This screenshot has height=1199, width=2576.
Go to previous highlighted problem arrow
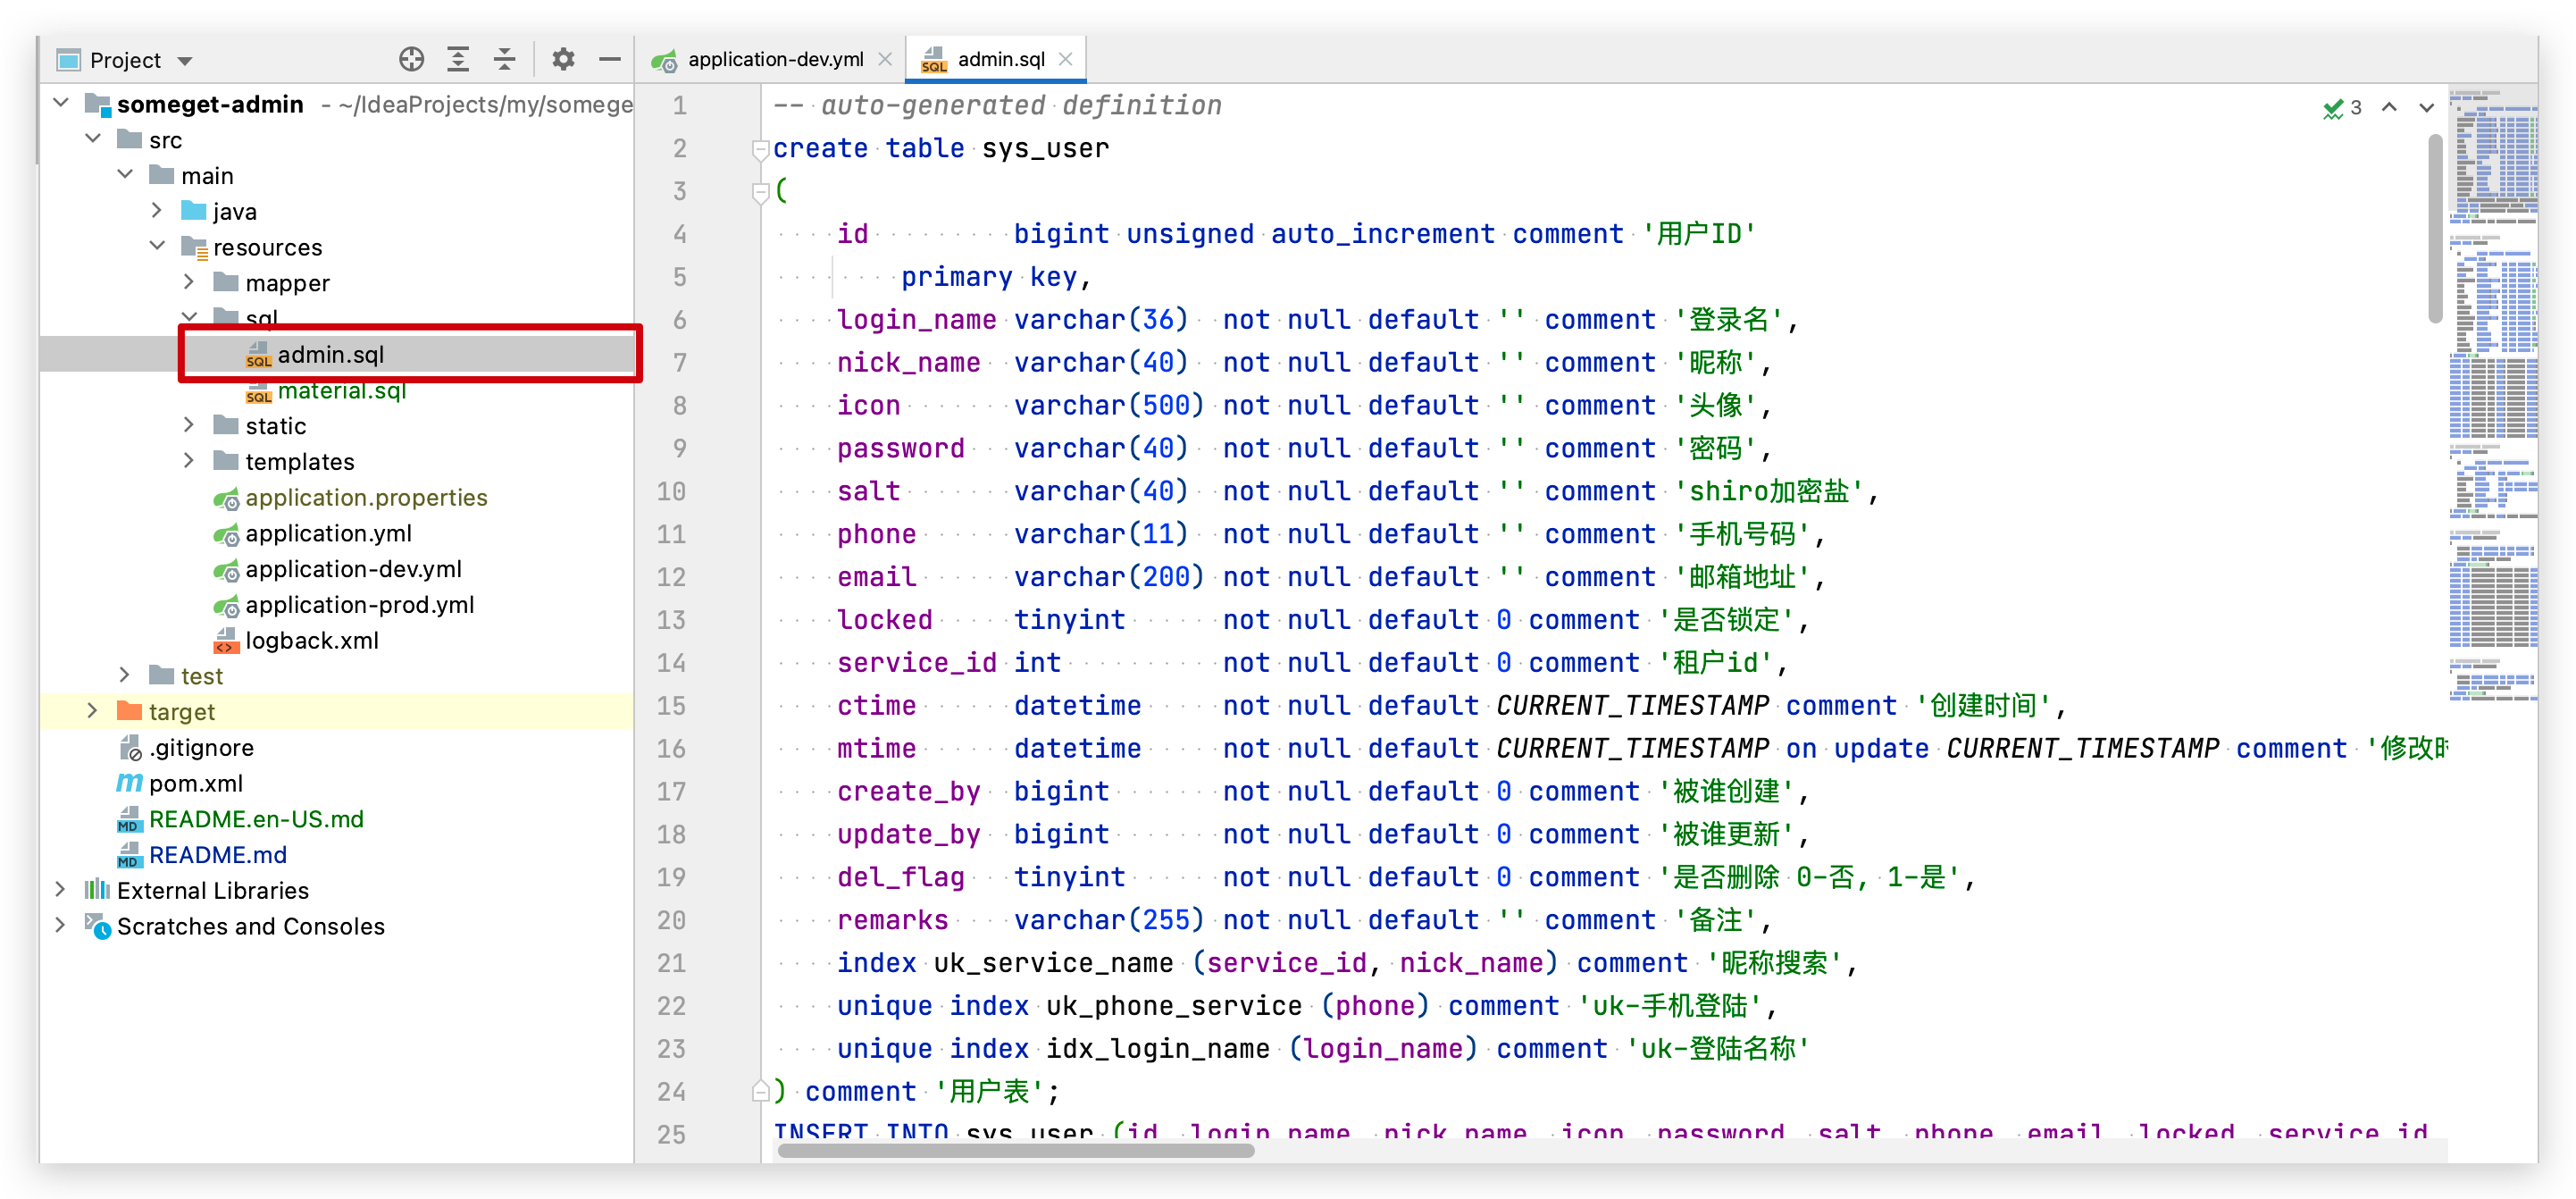[x=2389, y=108]
